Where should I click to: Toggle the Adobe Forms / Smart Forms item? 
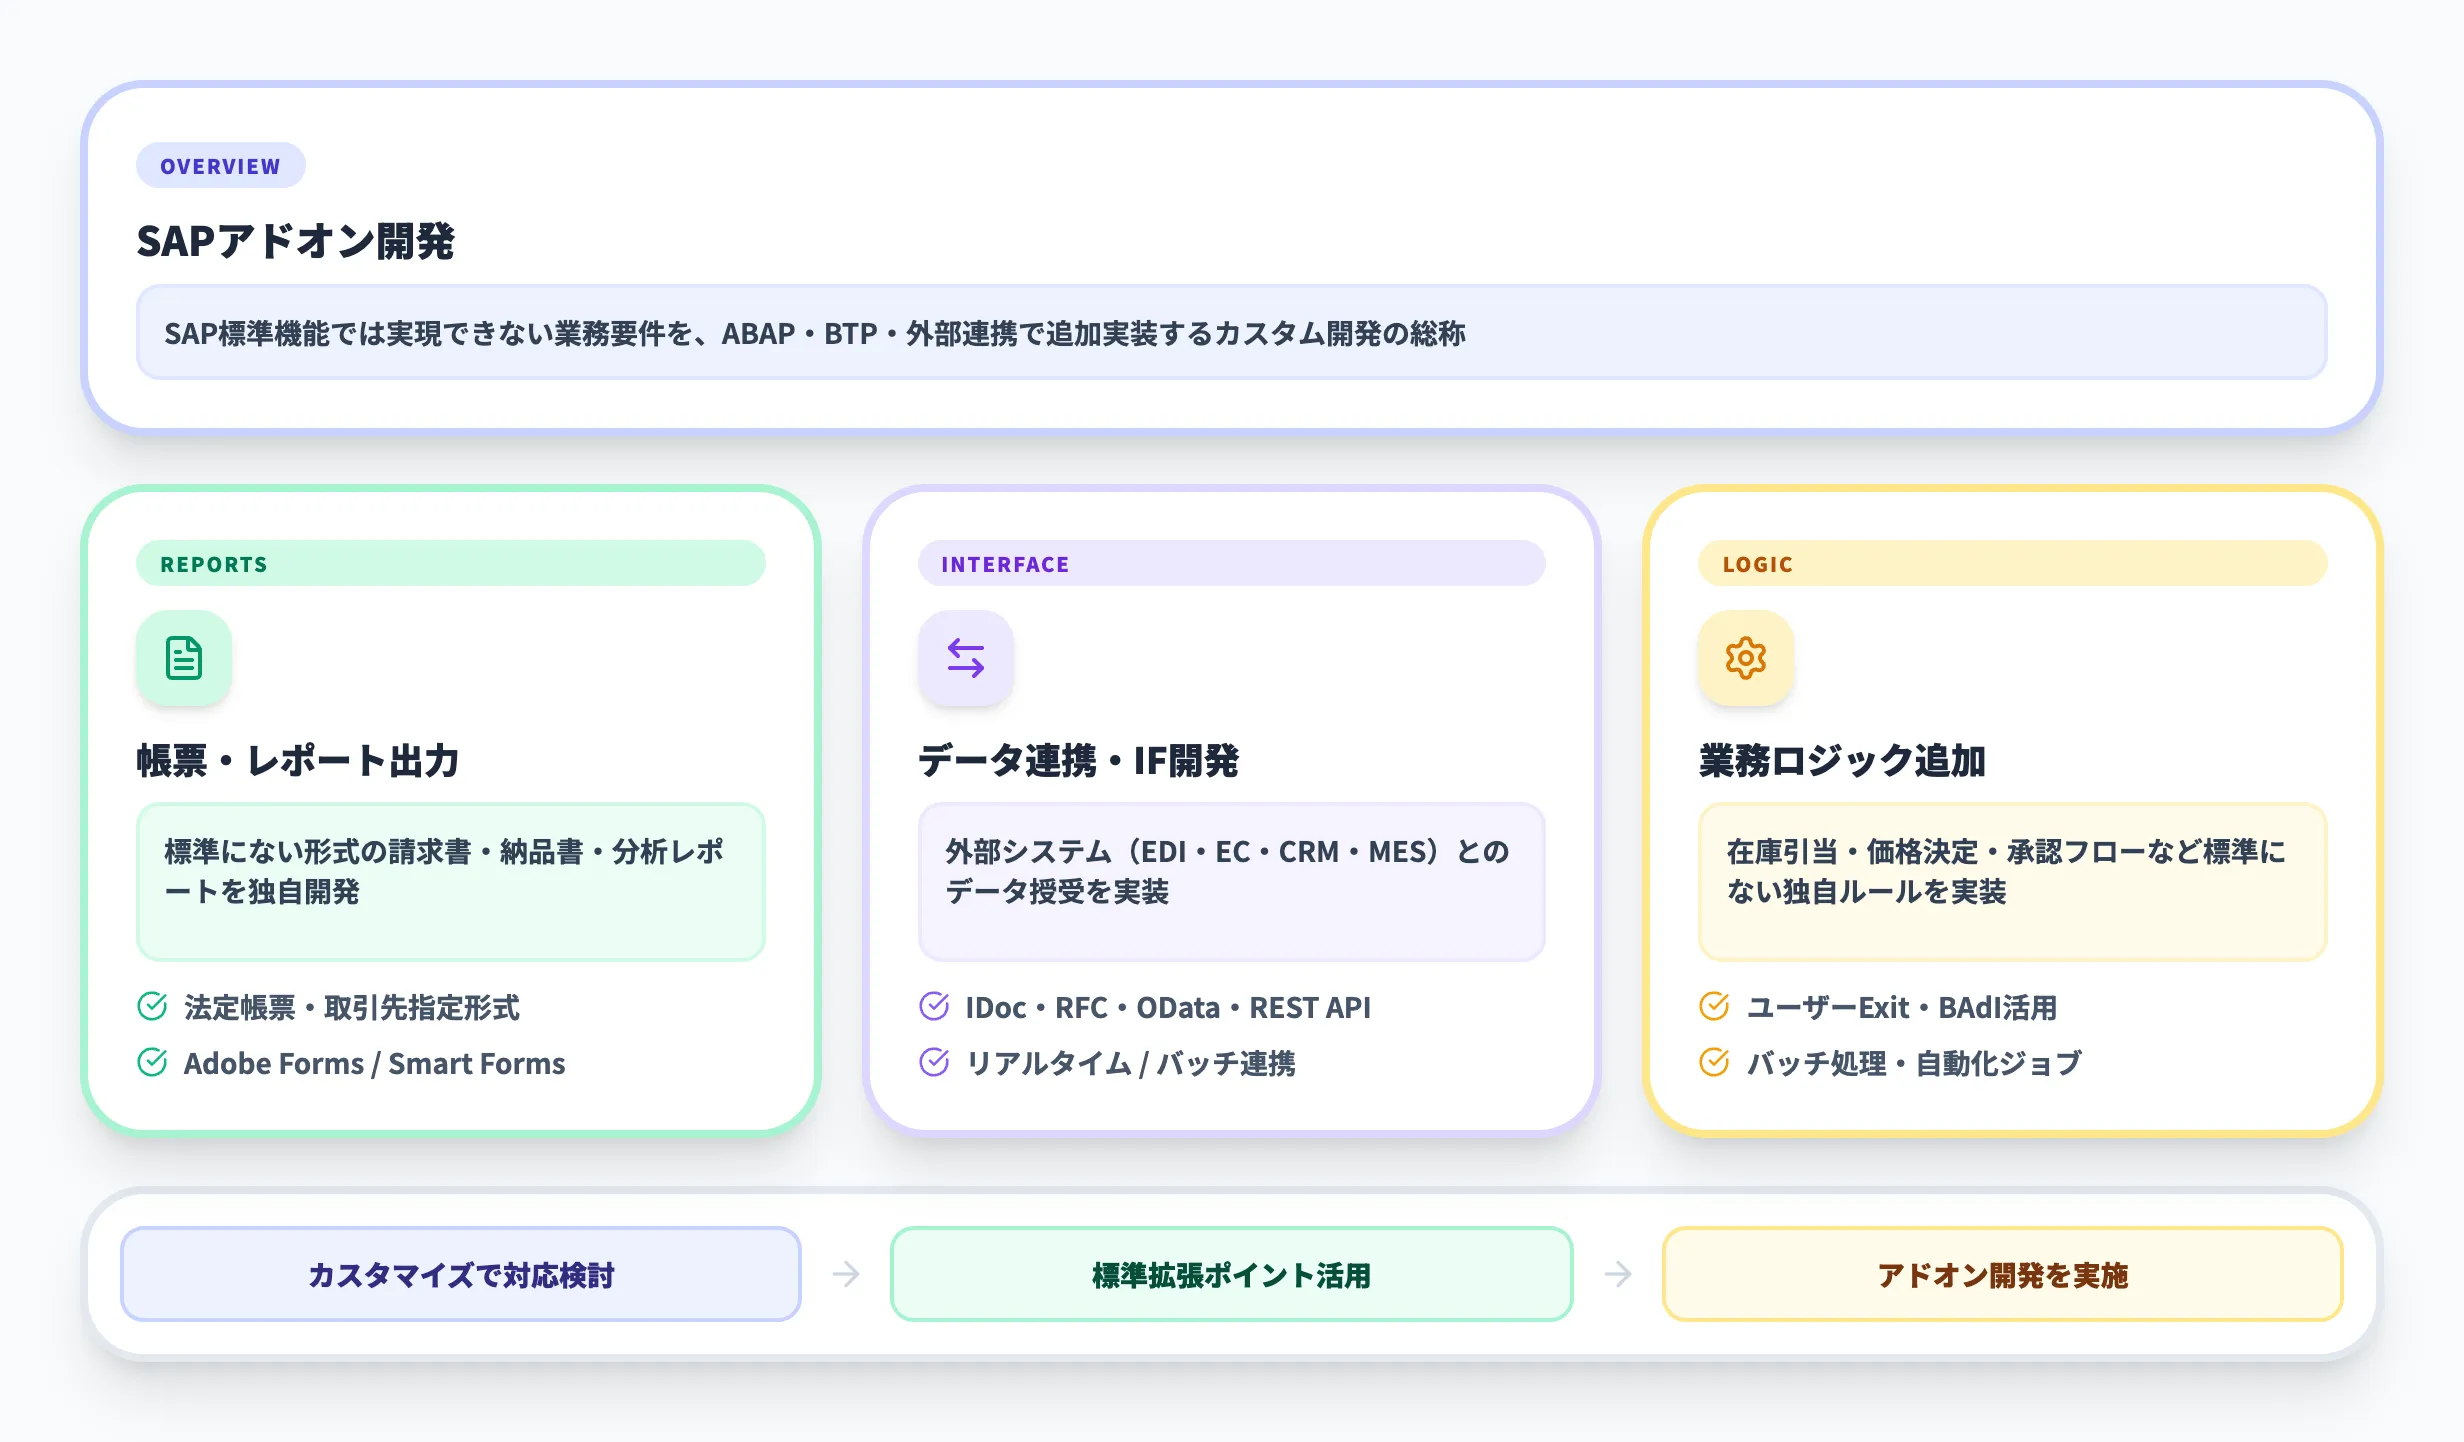(x=374, y=1063)
